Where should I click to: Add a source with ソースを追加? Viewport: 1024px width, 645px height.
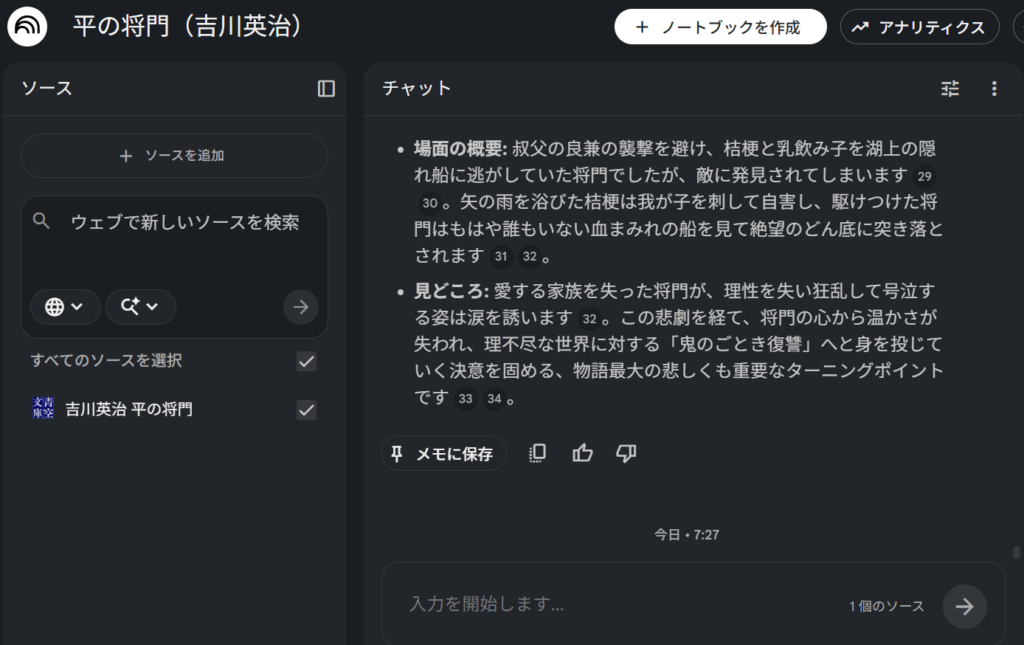[x=174, y=156]
